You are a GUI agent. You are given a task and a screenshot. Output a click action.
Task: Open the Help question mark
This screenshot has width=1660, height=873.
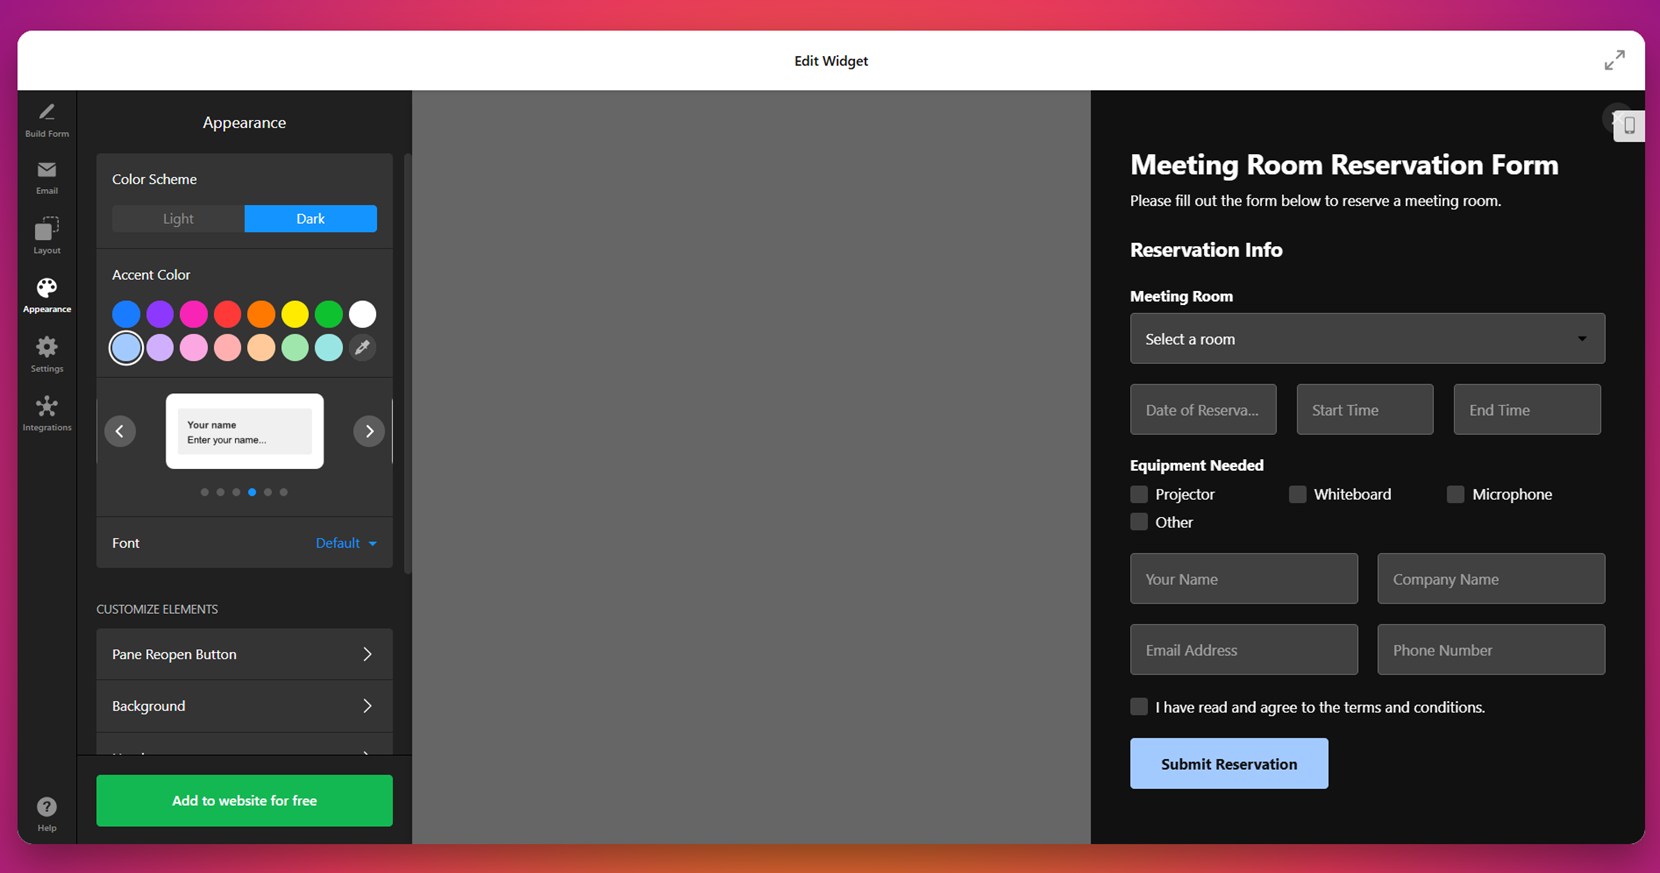coord(47,813)
